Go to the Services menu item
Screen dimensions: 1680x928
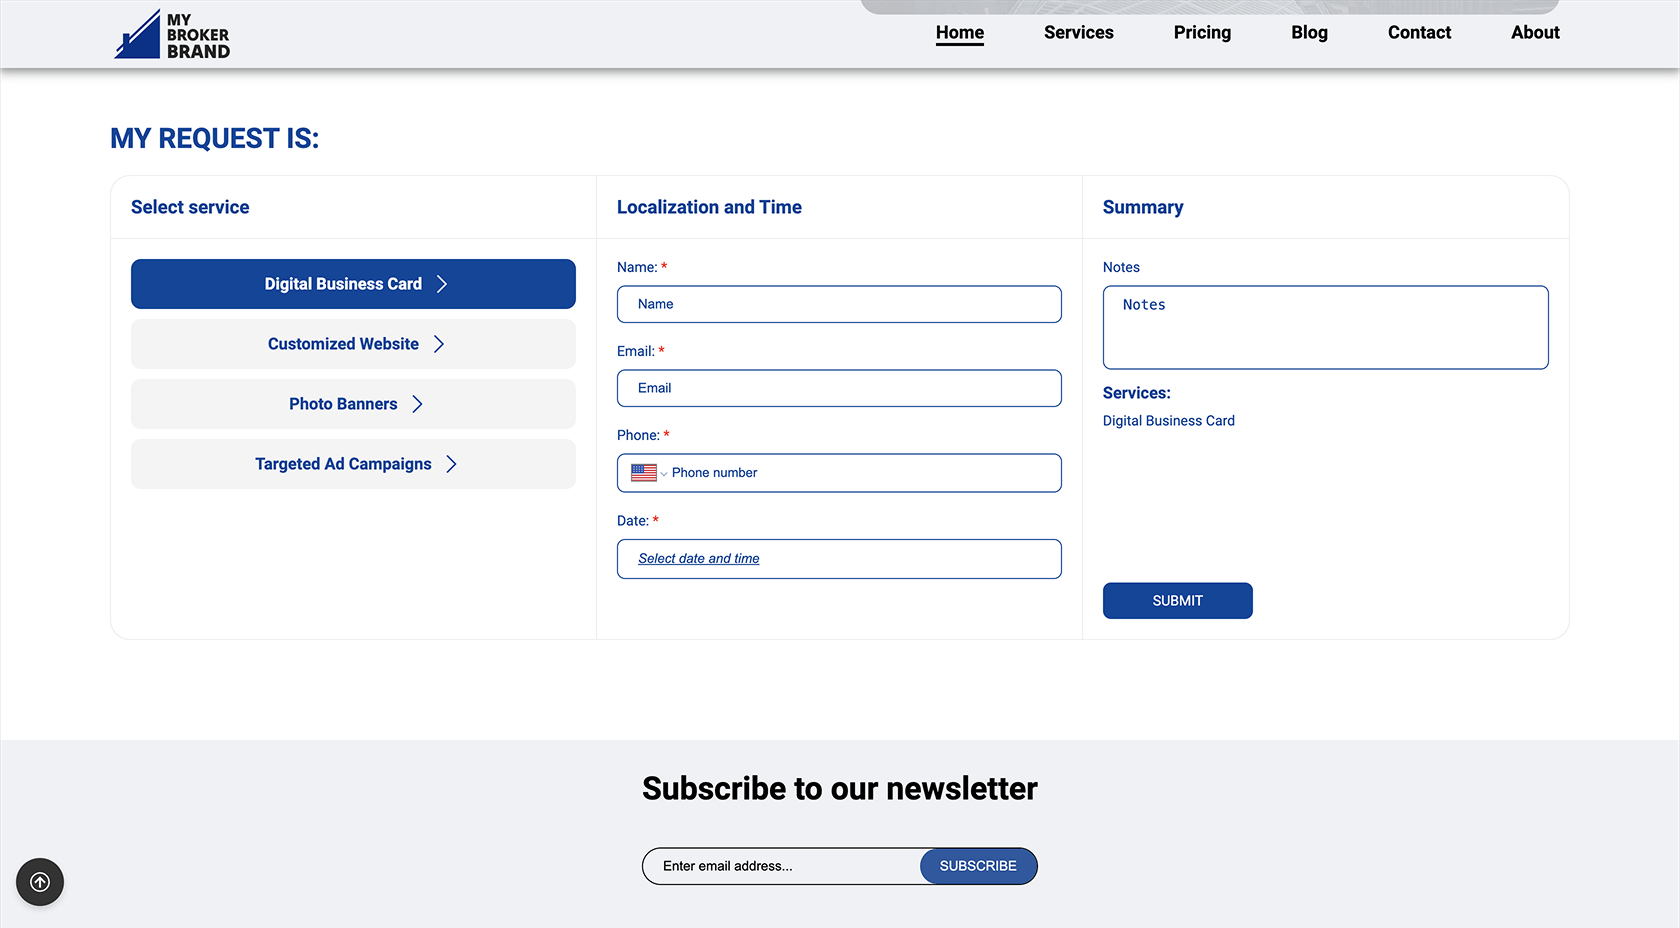tap(1078, 32)
